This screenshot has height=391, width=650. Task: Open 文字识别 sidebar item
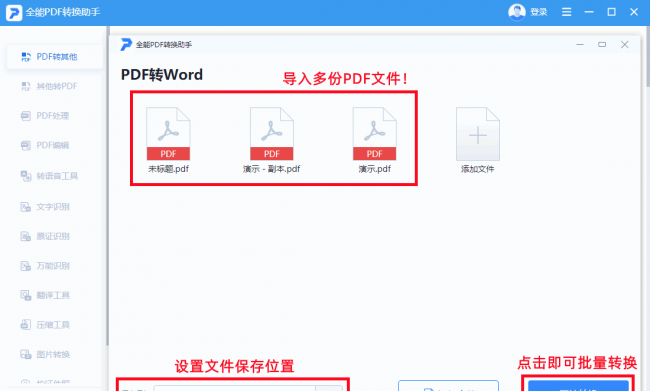click(x=45, y=207)
